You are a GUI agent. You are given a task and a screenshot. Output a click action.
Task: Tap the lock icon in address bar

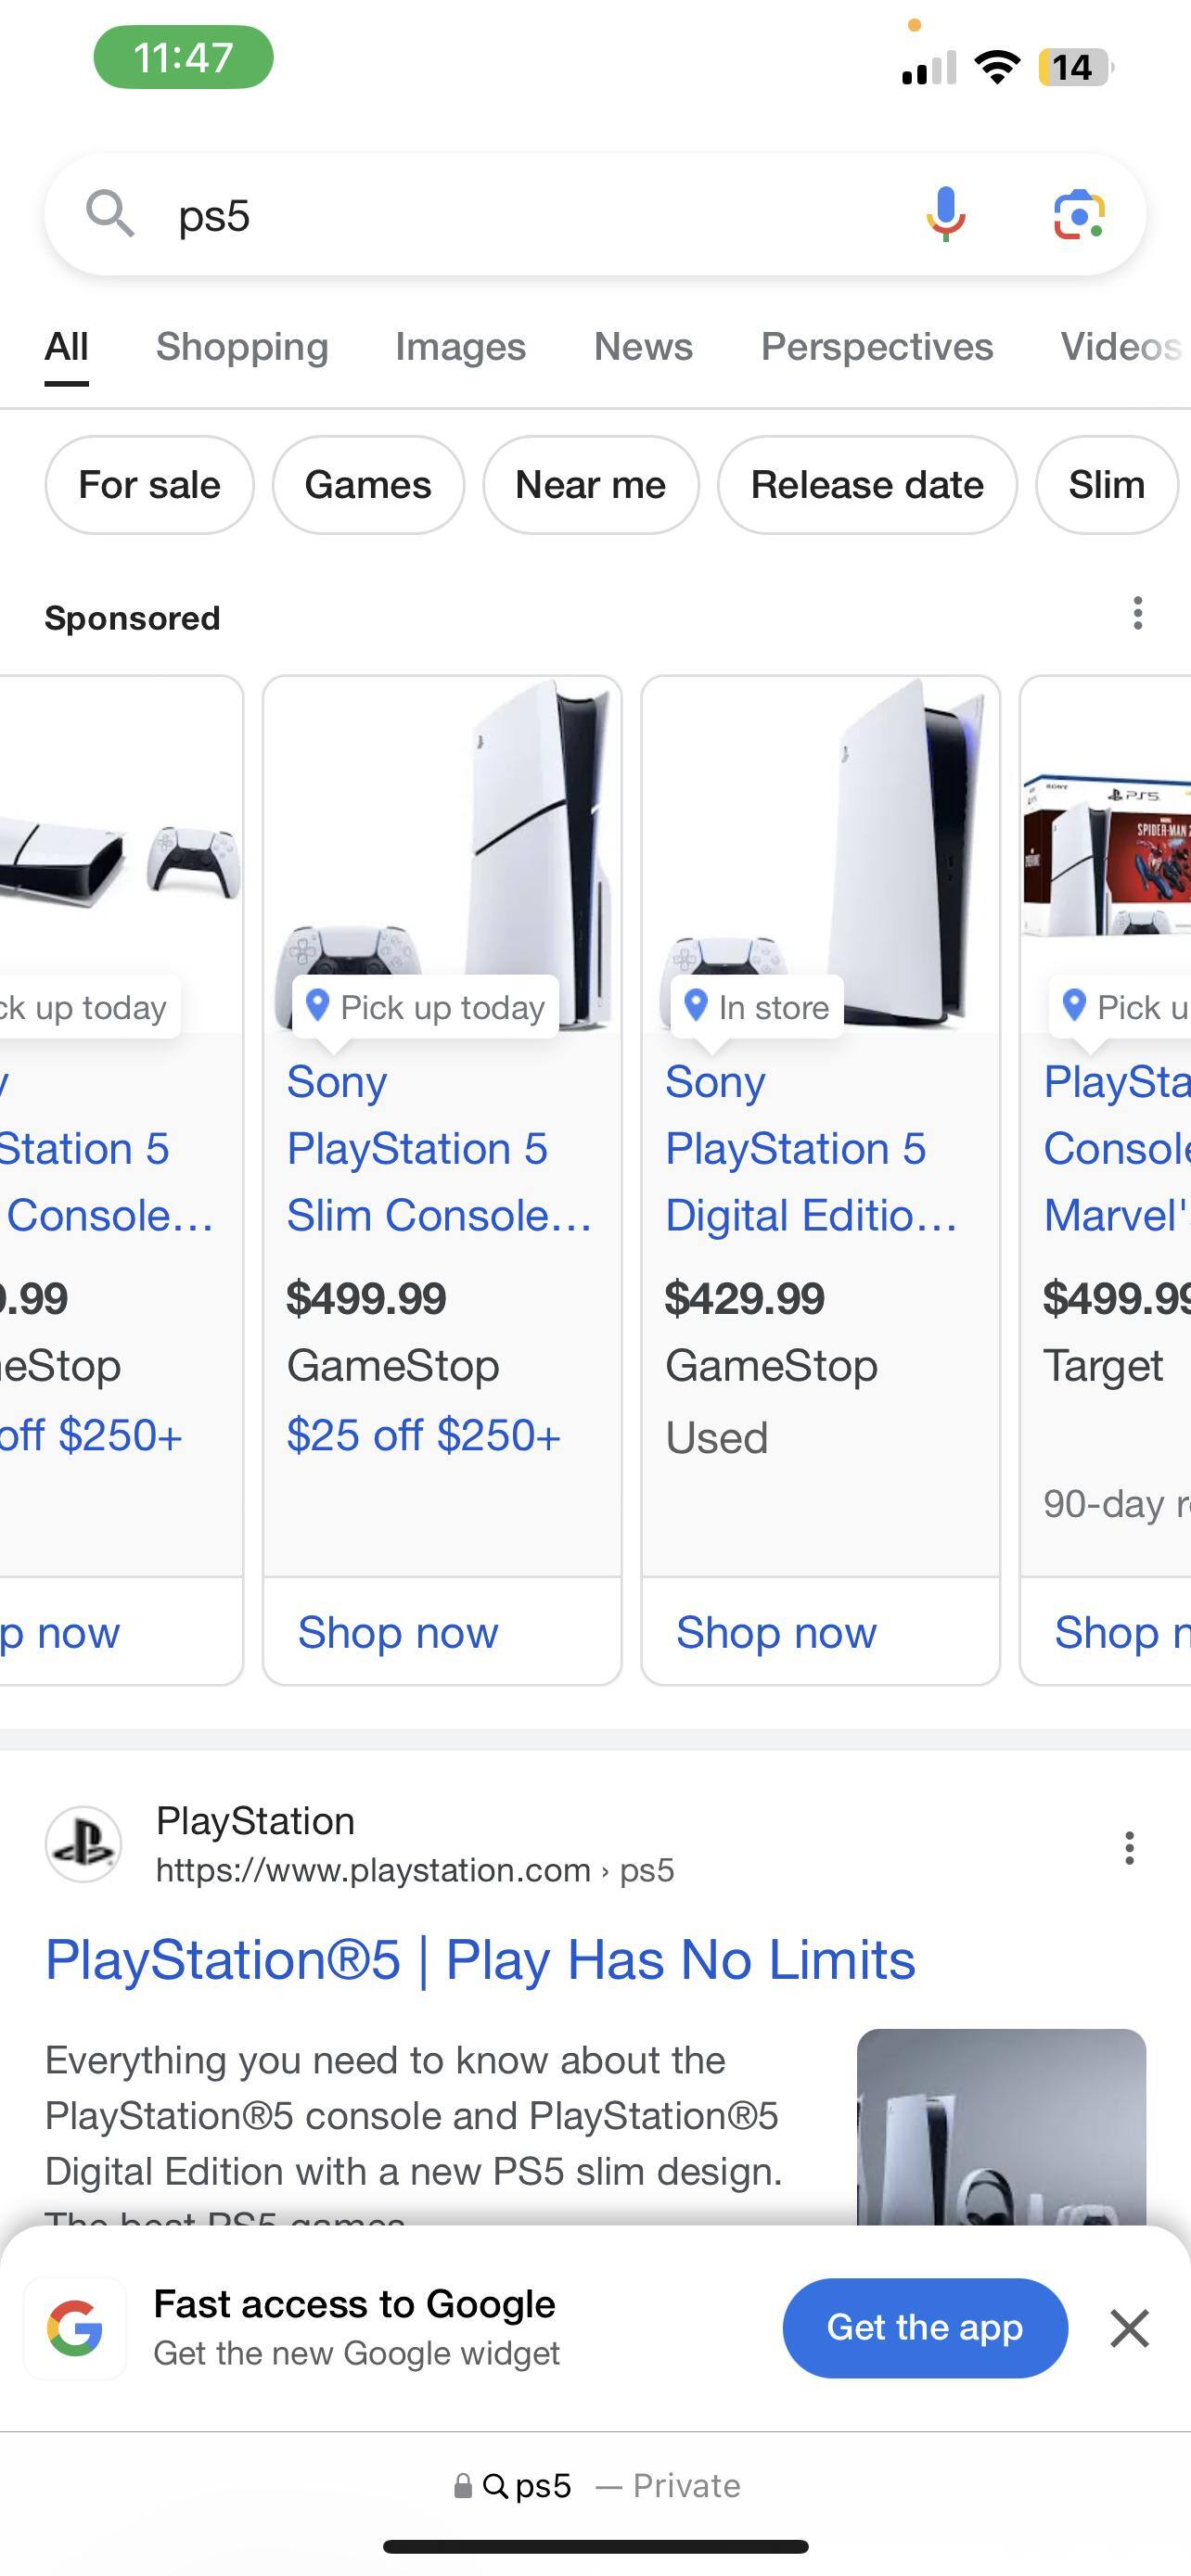463,2486
